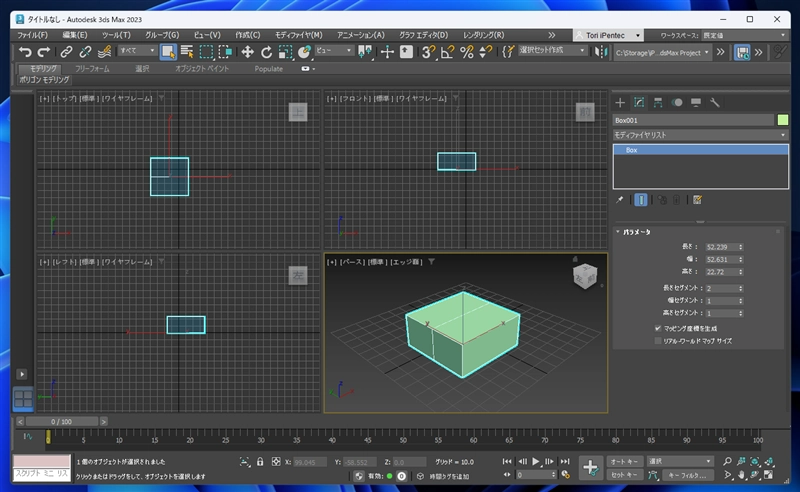Click the 長さ length value field
Viewport: 800px width, 492px height.
721,247
